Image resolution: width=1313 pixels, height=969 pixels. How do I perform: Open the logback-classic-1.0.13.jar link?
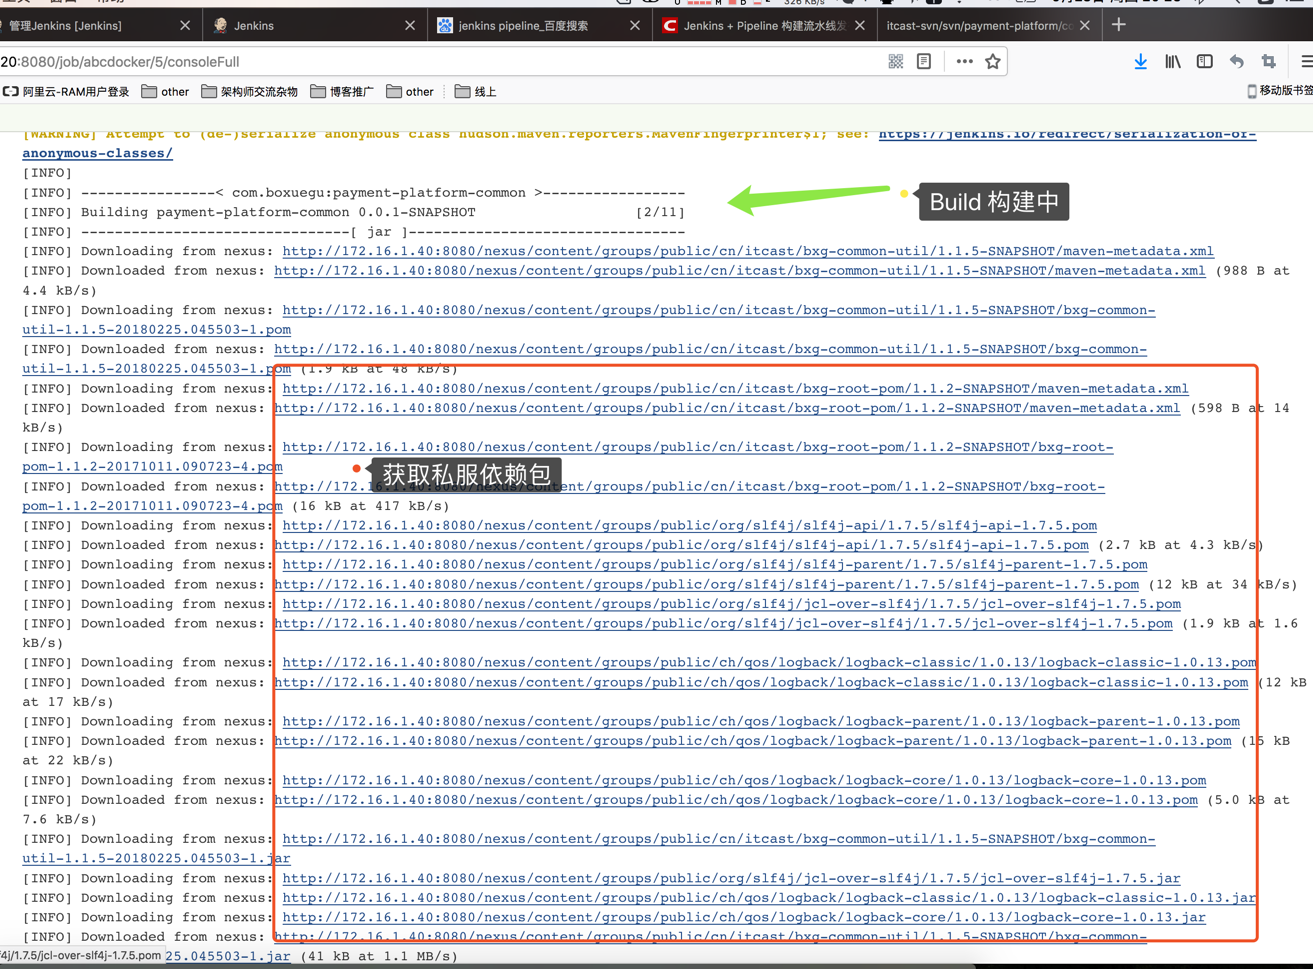769,898
